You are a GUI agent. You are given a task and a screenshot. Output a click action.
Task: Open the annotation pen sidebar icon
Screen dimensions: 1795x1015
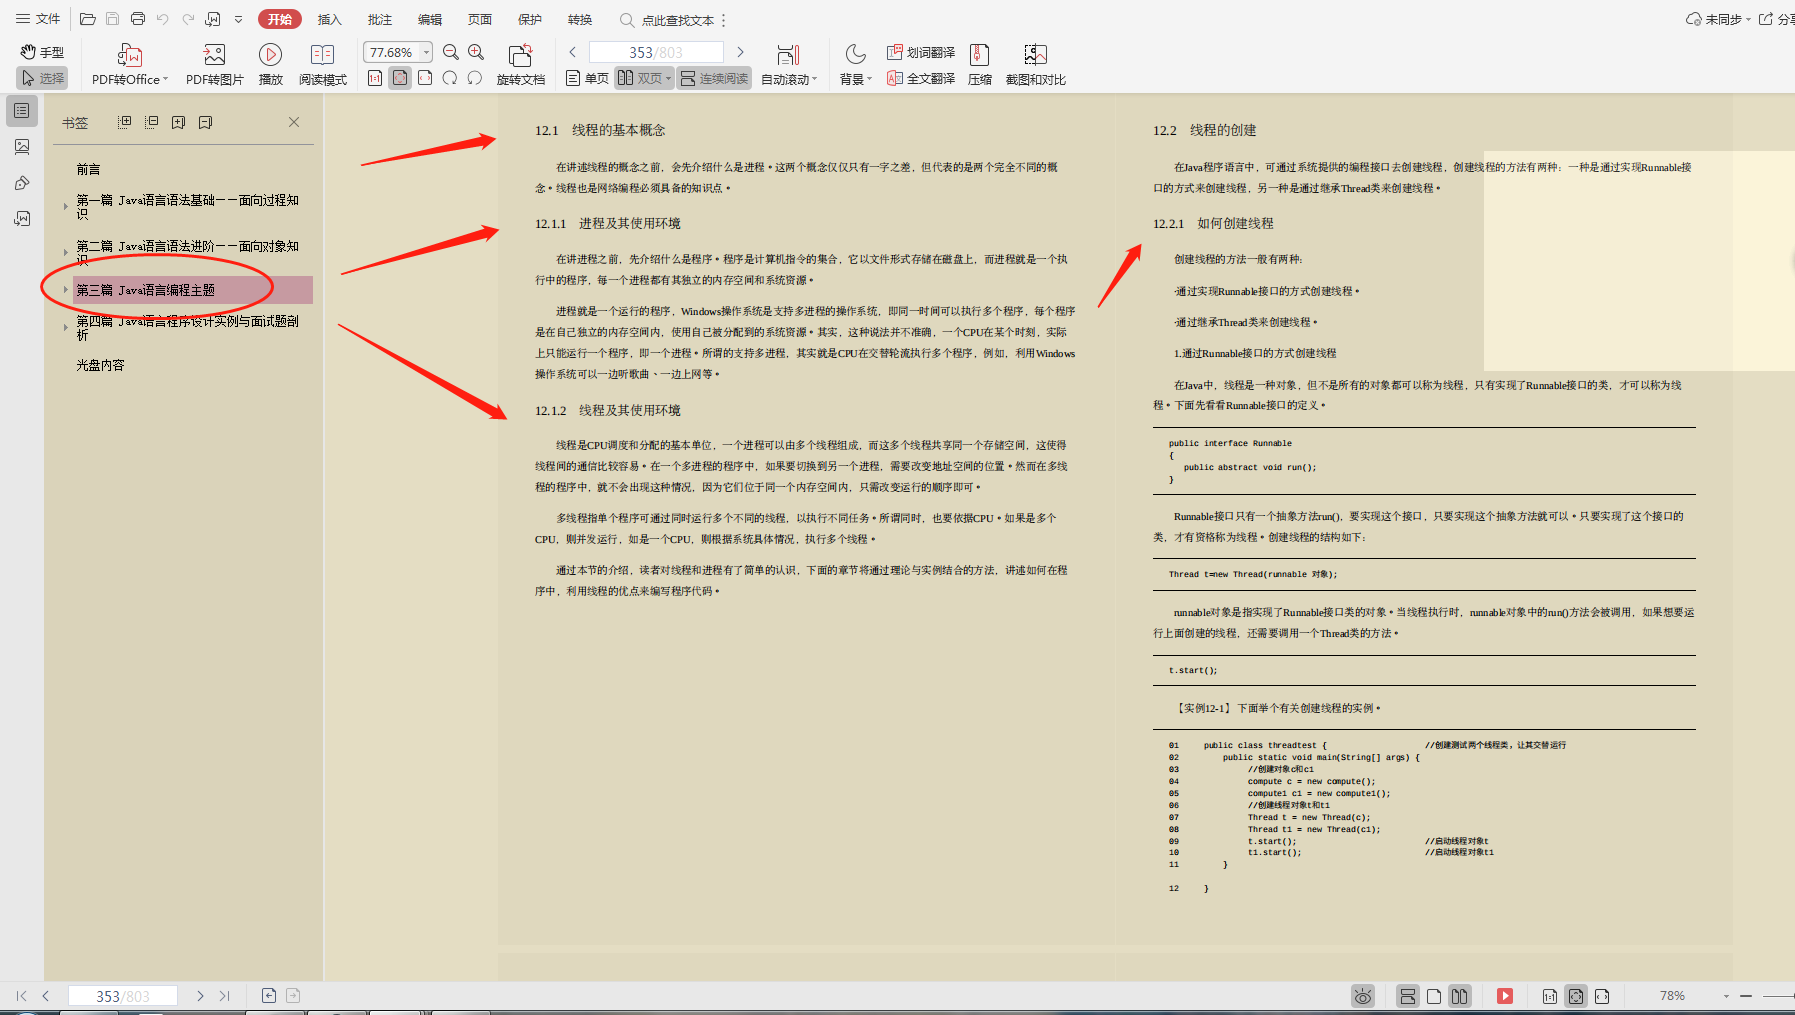(x=22, y=183)
